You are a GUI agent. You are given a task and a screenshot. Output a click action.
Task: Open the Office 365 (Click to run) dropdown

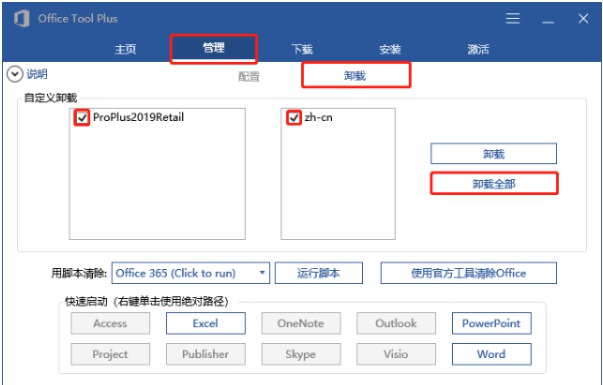coord(191,273)
